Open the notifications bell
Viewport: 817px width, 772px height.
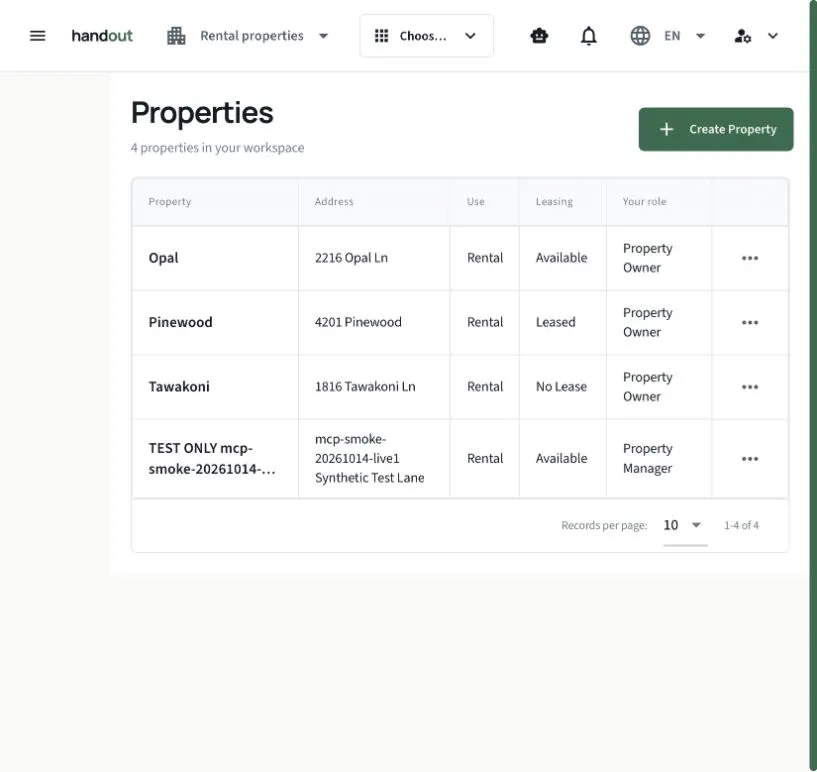pyautogui.click(x=589, y=36)
